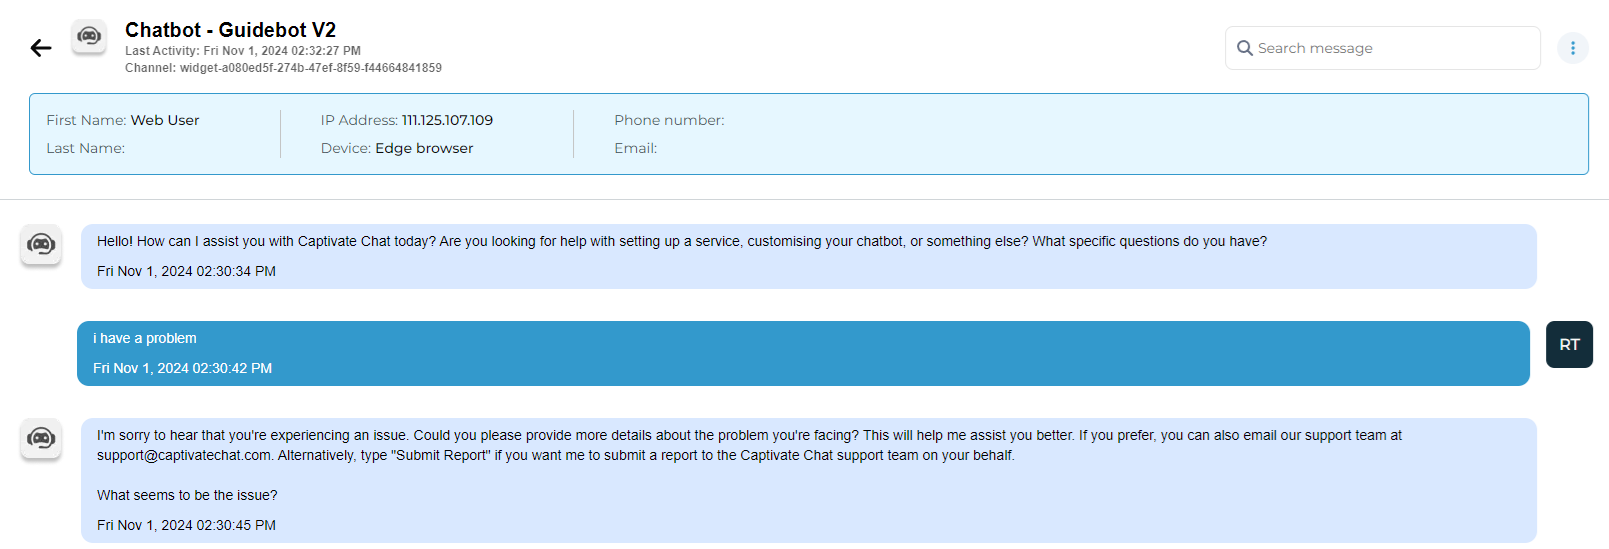Screen dimensions: 1609x549
Task: Click bot avatar beside the greeting message
Action: (41, 245)
